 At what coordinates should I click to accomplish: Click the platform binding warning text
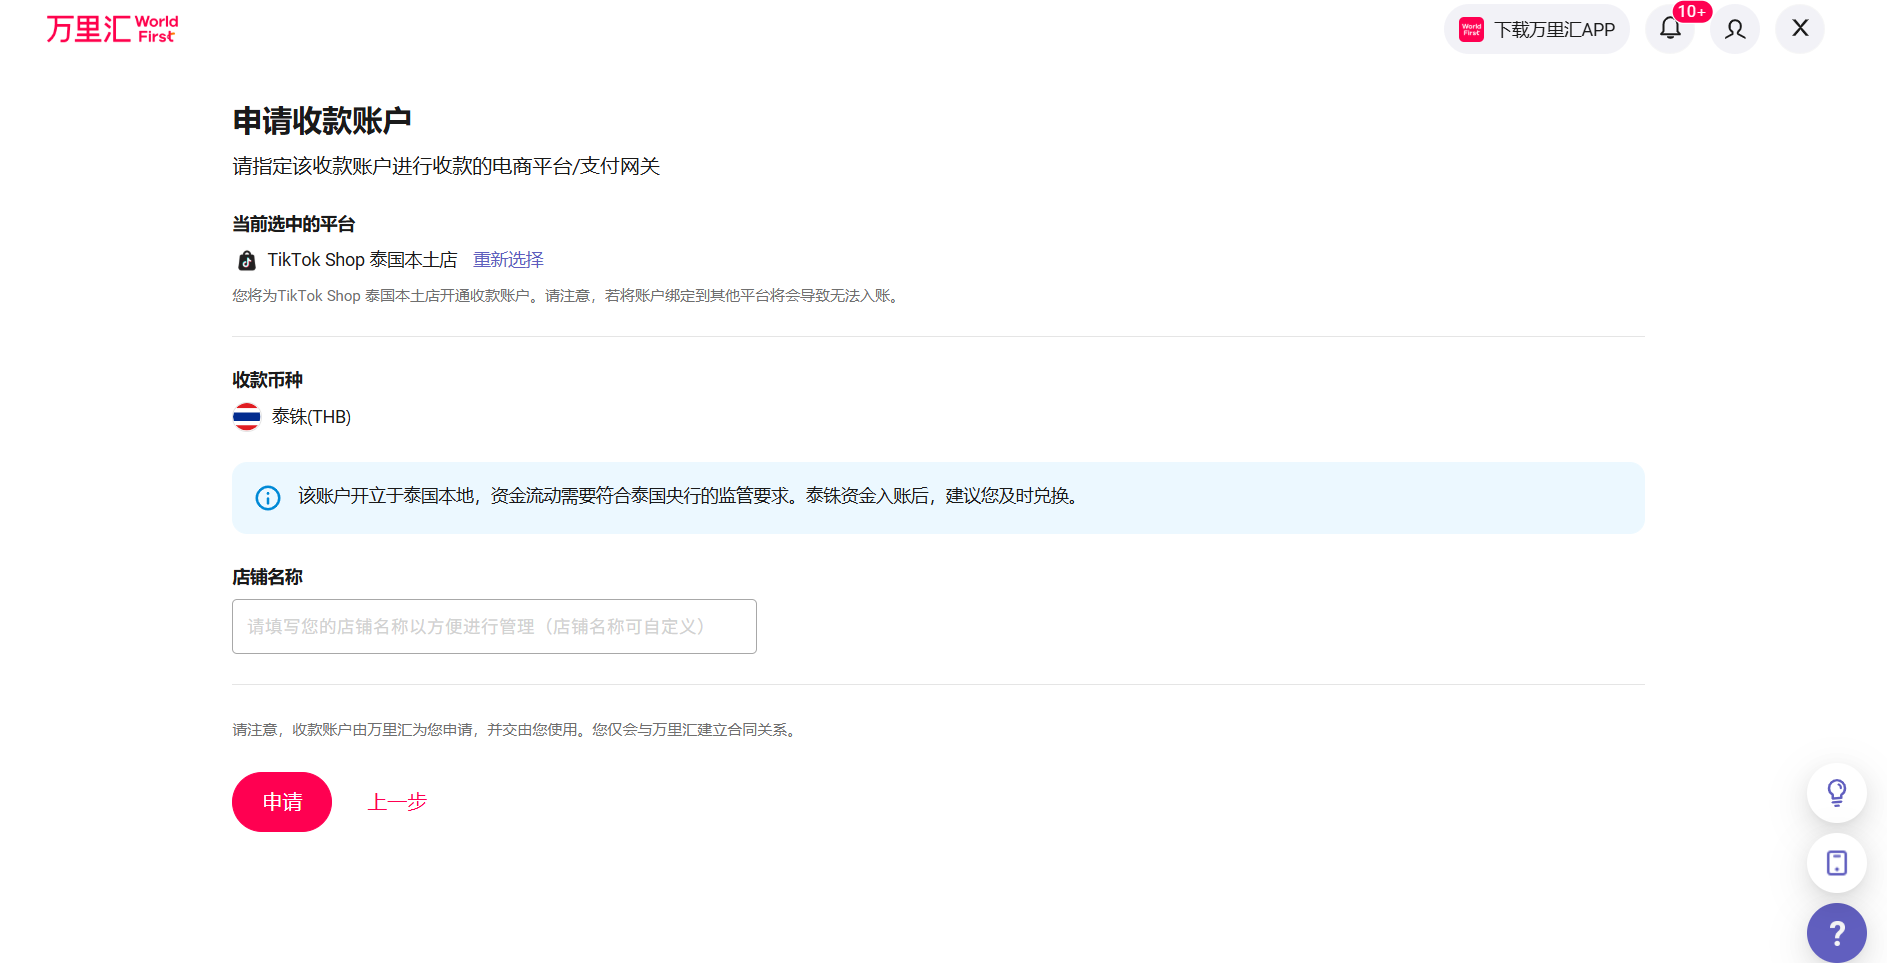pyautogui.click(x=568, y=296)
